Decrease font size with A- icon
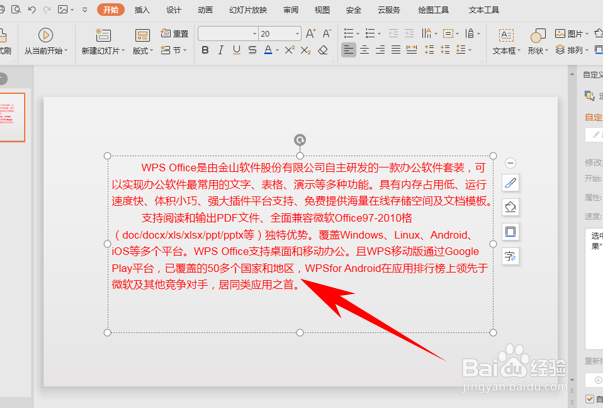Image resolution: width=603 pixels, height=408 pixels. click(x=326, y=34)
